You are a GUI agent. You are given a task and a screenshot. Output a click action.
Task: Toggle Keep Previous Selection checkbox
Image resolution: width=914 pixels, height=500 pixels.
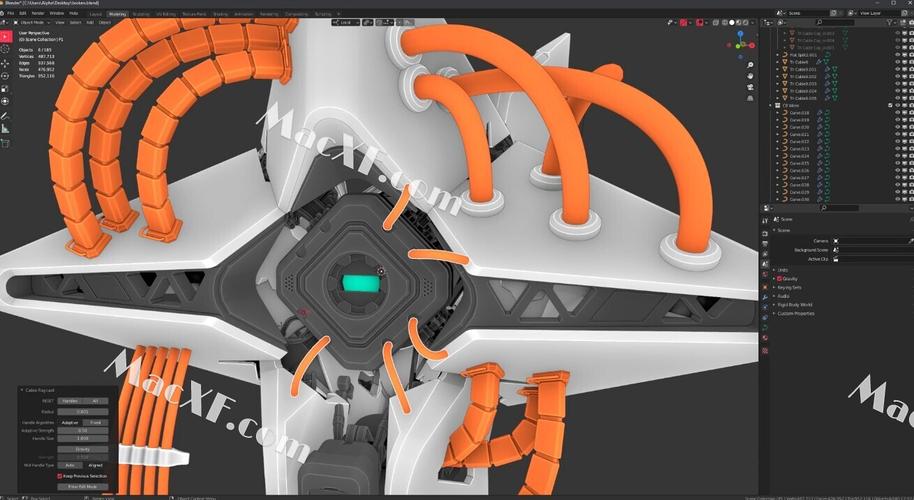point(59,476)
